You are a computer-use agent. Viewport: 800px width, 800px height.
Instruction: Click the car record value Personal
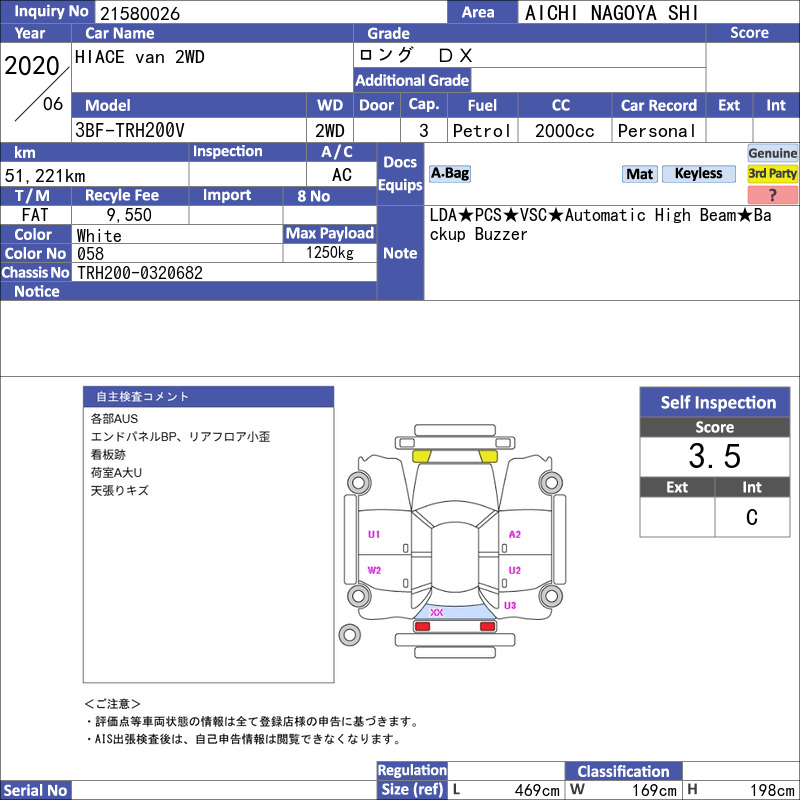tap(657, 131)
